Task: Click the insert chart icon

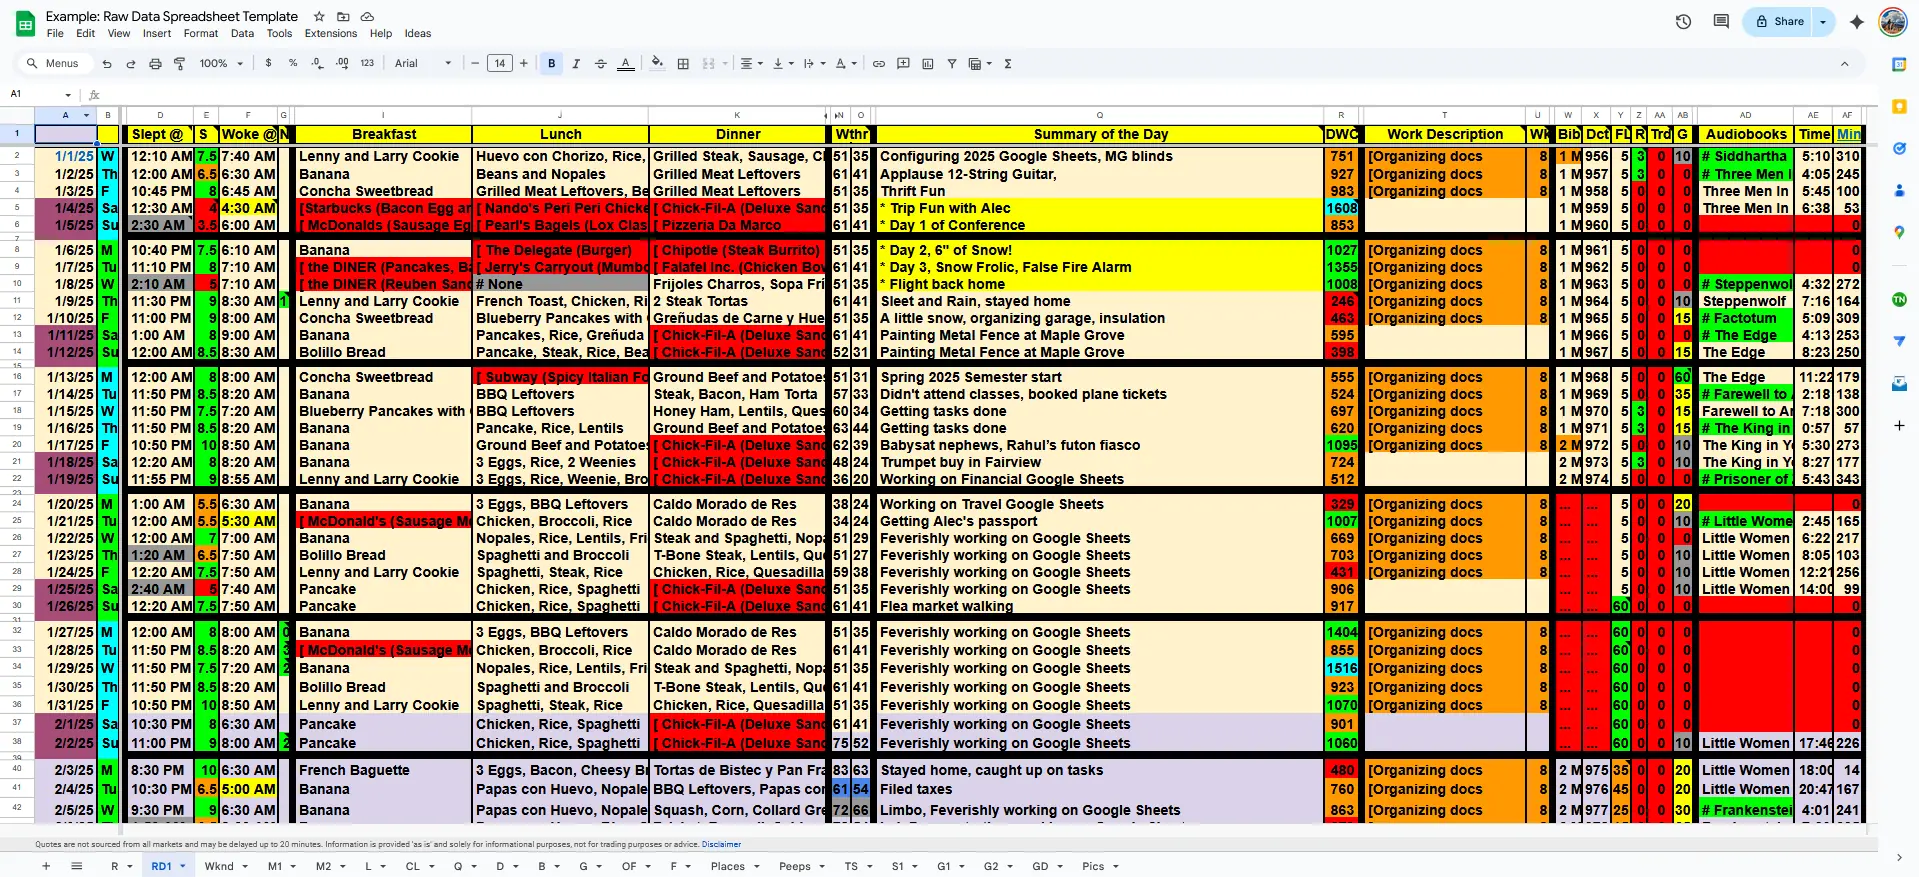Action: click(928, 64)
